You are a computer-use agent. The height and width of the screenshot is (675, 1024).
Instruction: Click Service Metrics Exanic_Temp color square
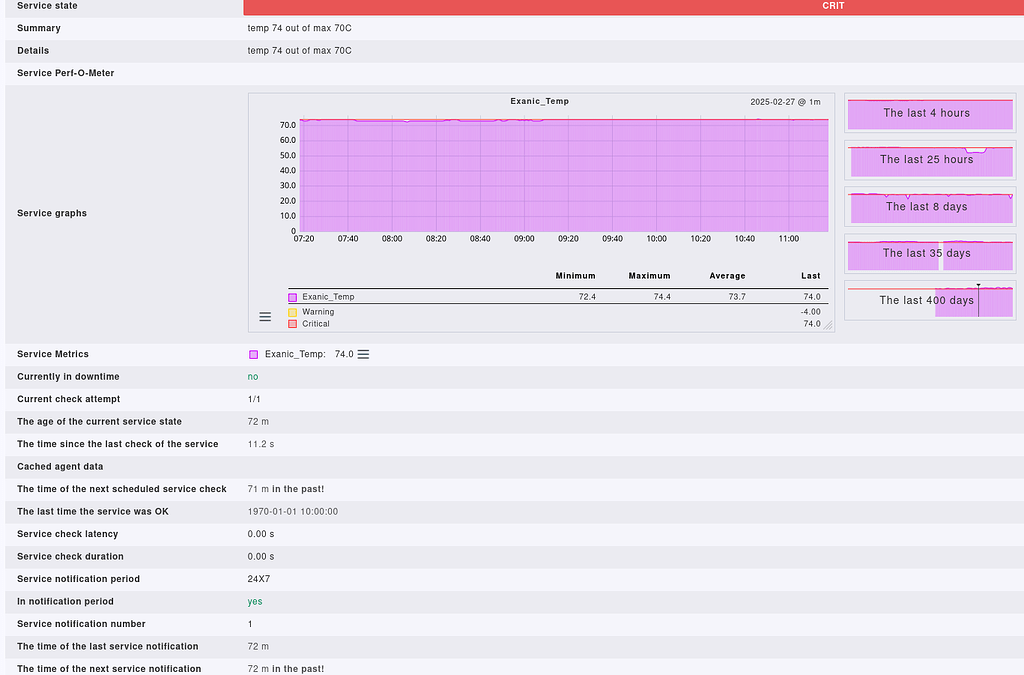point(253,354)
